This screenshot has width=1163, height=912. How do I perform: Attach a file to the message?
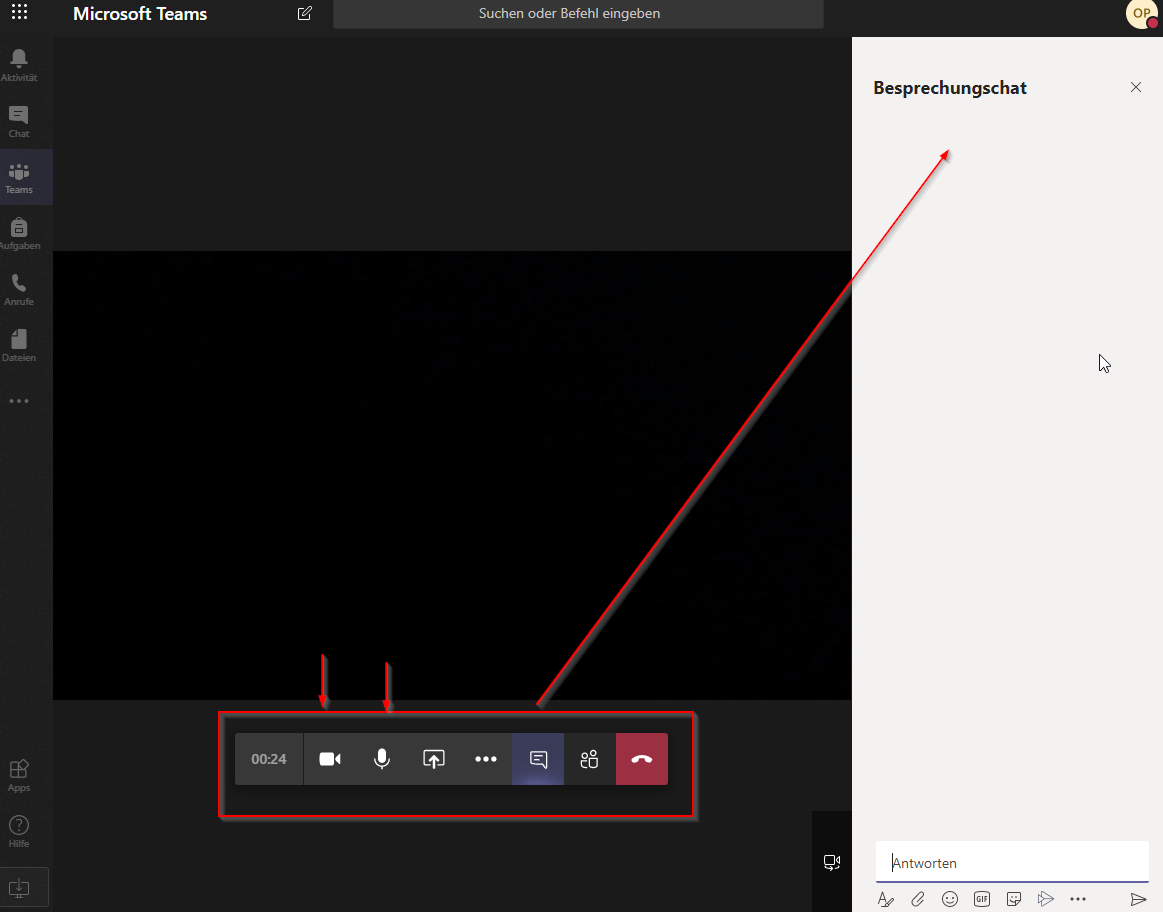918,899
